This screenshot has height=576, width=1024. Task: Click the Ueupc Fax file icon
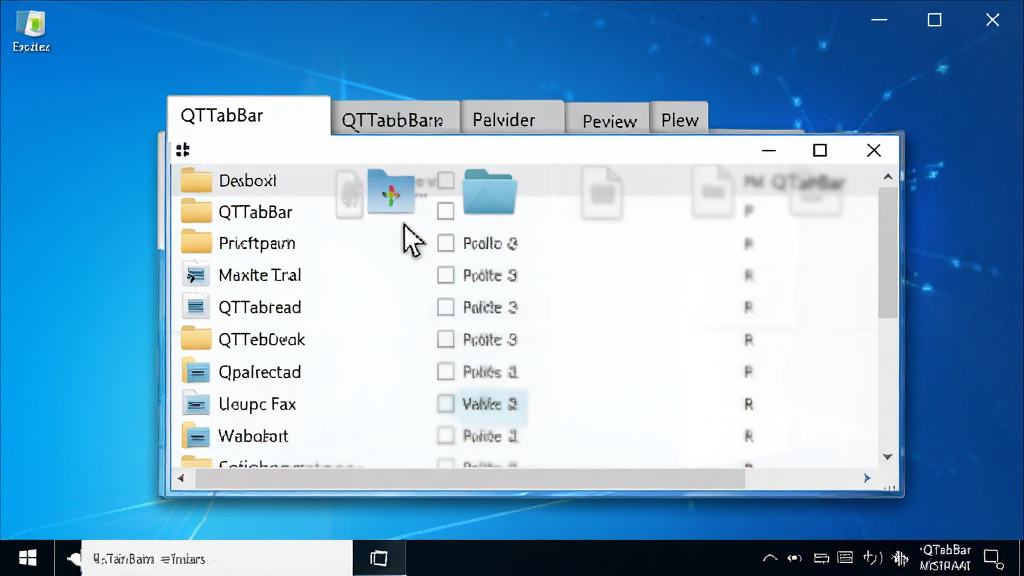click(x=196, y=404)
